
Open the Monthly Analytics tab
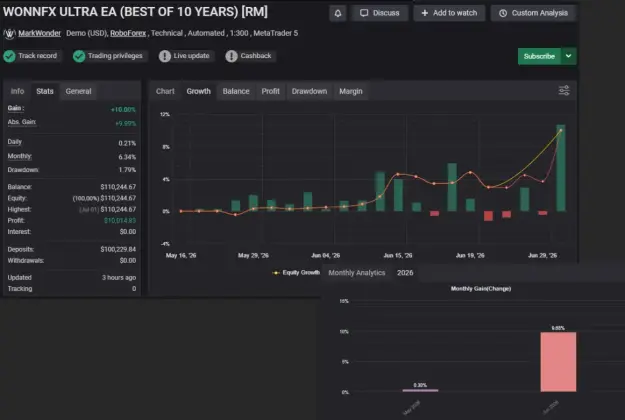click(357, 273)
